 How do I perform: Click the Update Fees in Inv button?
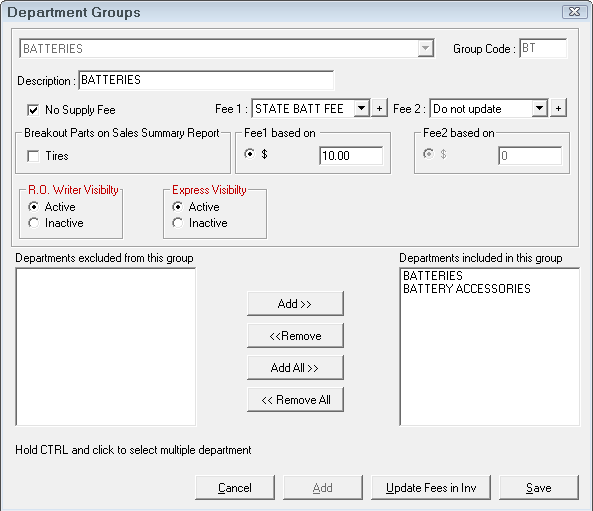[431, 488]
